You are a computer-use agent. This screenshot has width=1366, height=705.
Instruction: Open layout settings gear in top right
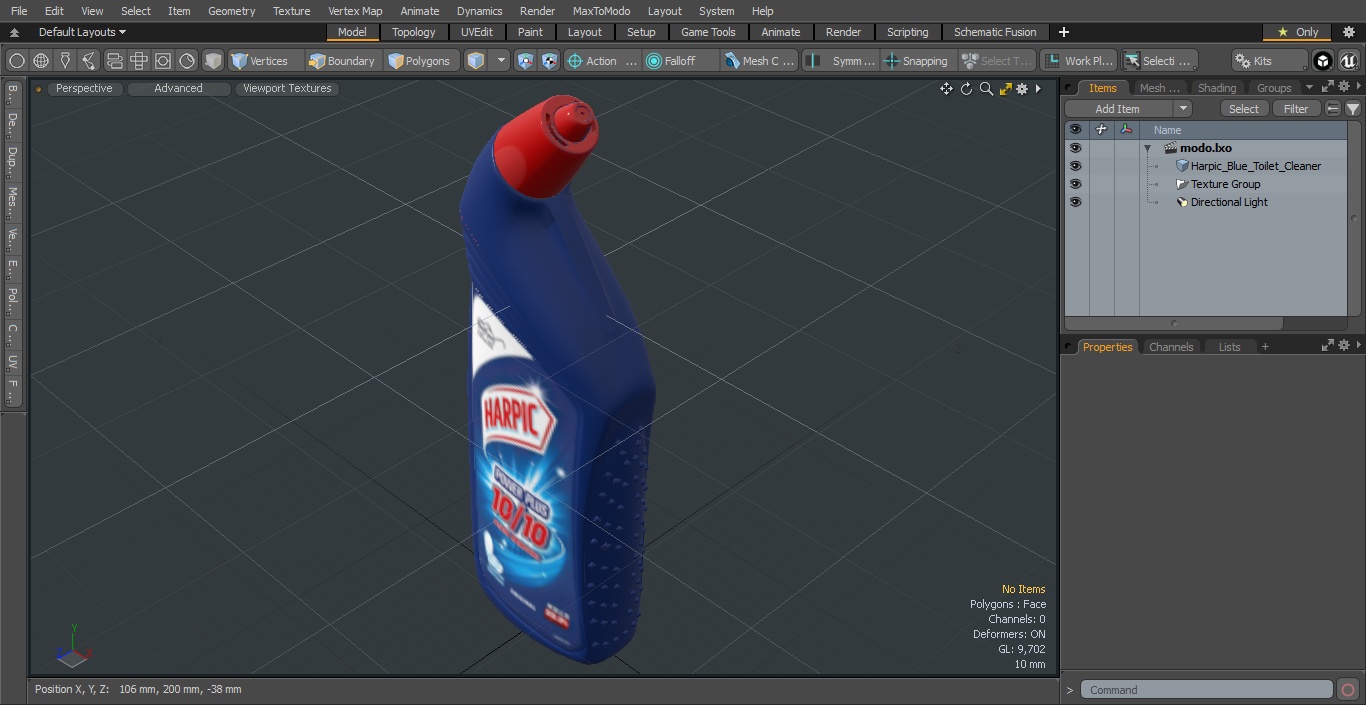(x=1348, y=32)
